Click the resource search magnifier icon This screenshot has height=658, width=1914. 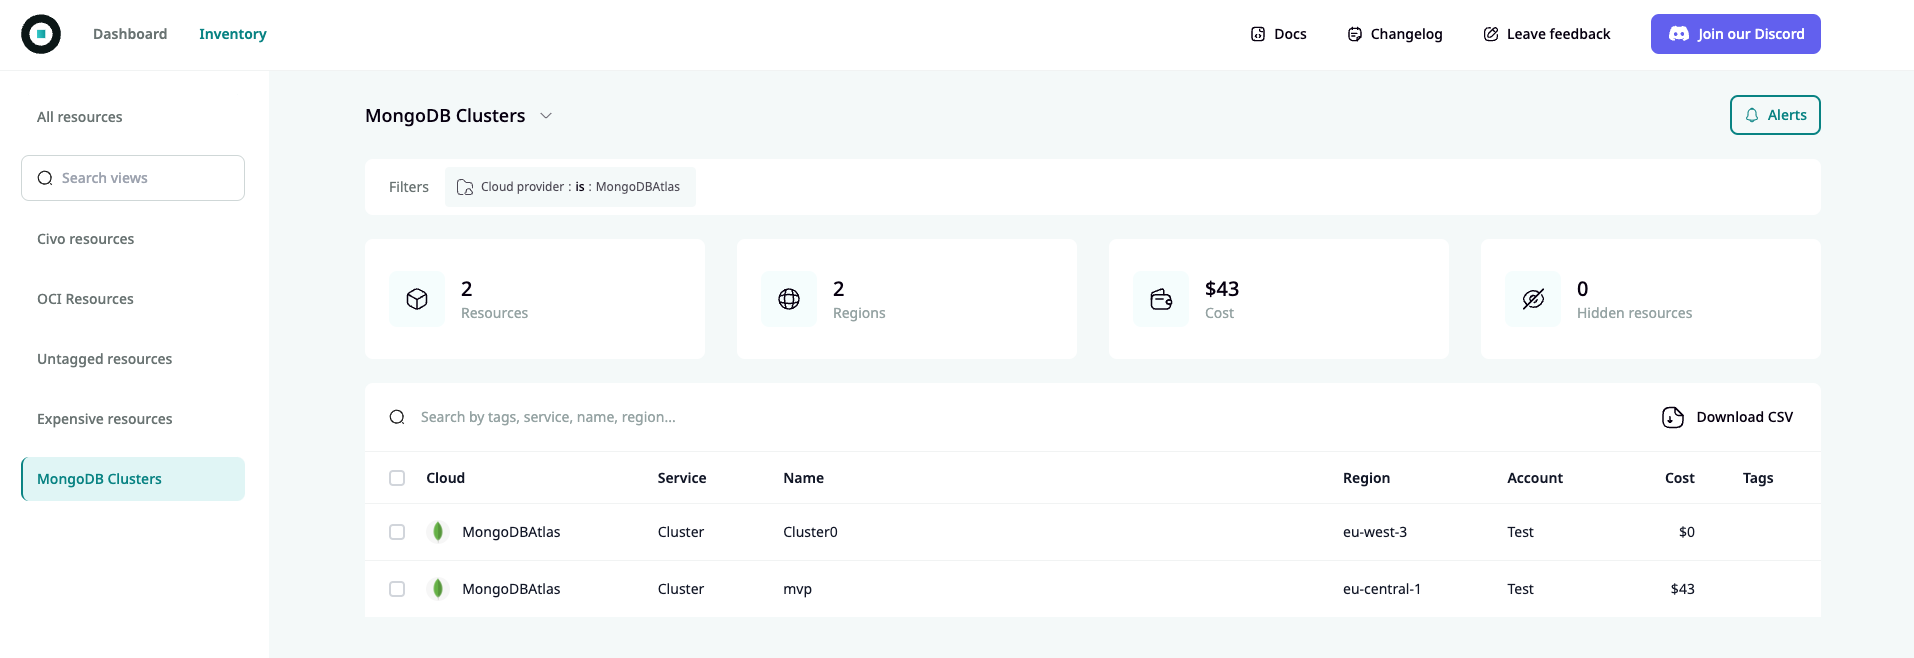click(397, 417)
